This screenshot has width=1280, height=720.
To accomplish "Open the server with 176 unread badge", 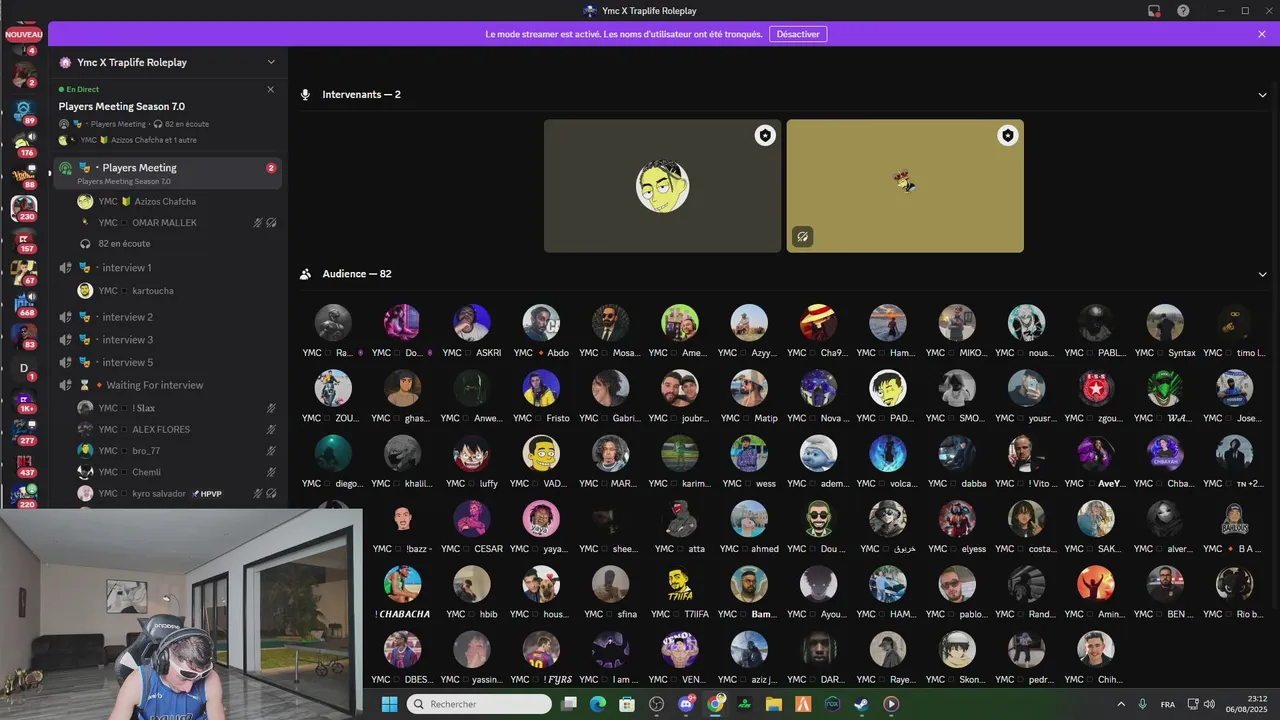I will 23,143.
